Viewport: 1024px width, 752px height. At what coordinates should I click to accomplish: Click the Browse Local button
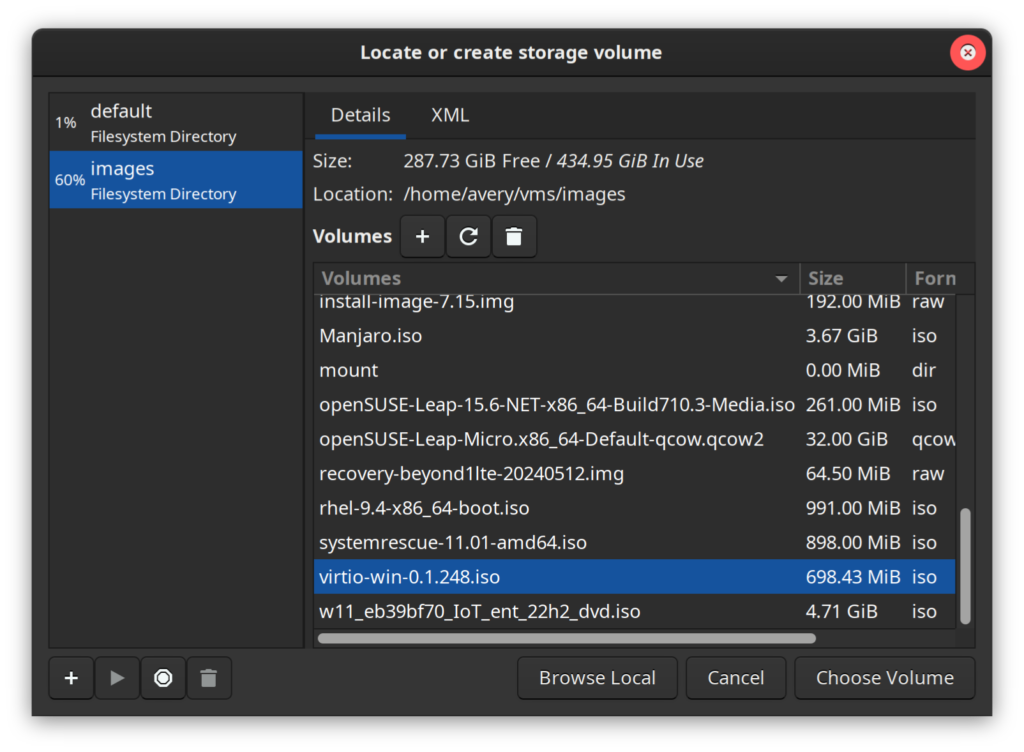(597, 678)
